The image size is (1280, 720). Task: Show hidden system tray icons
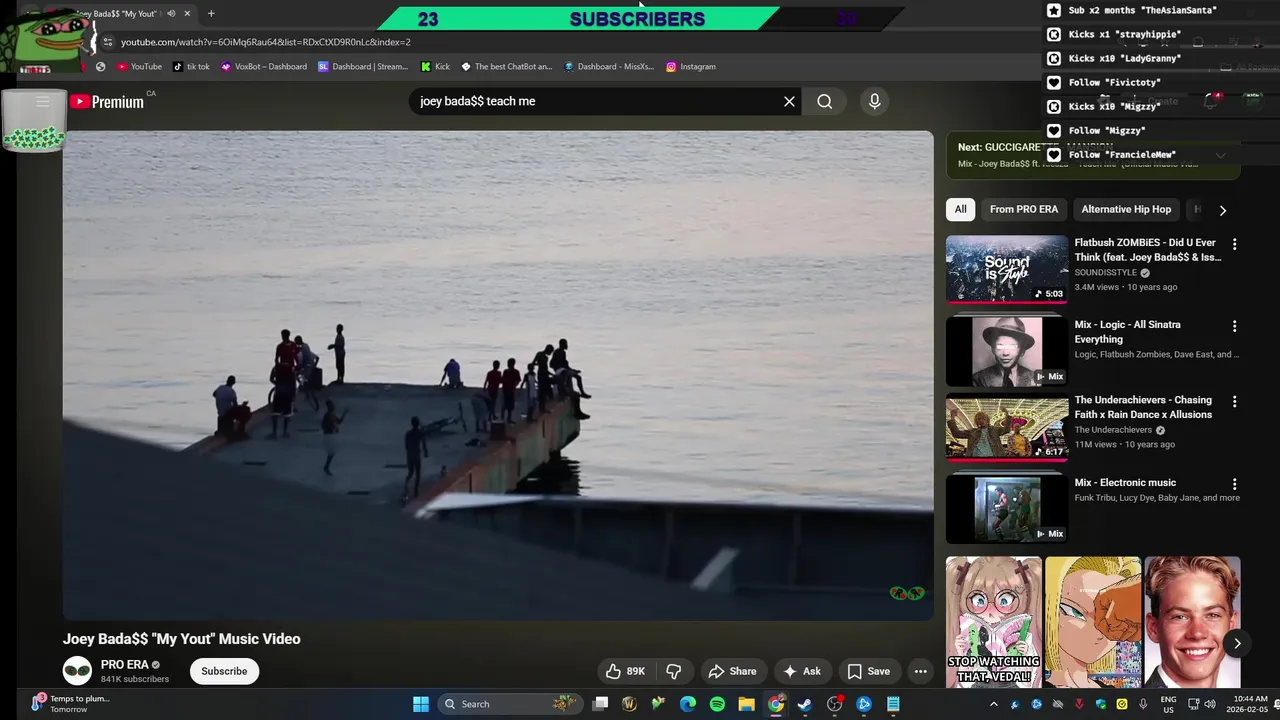(993, 704)
